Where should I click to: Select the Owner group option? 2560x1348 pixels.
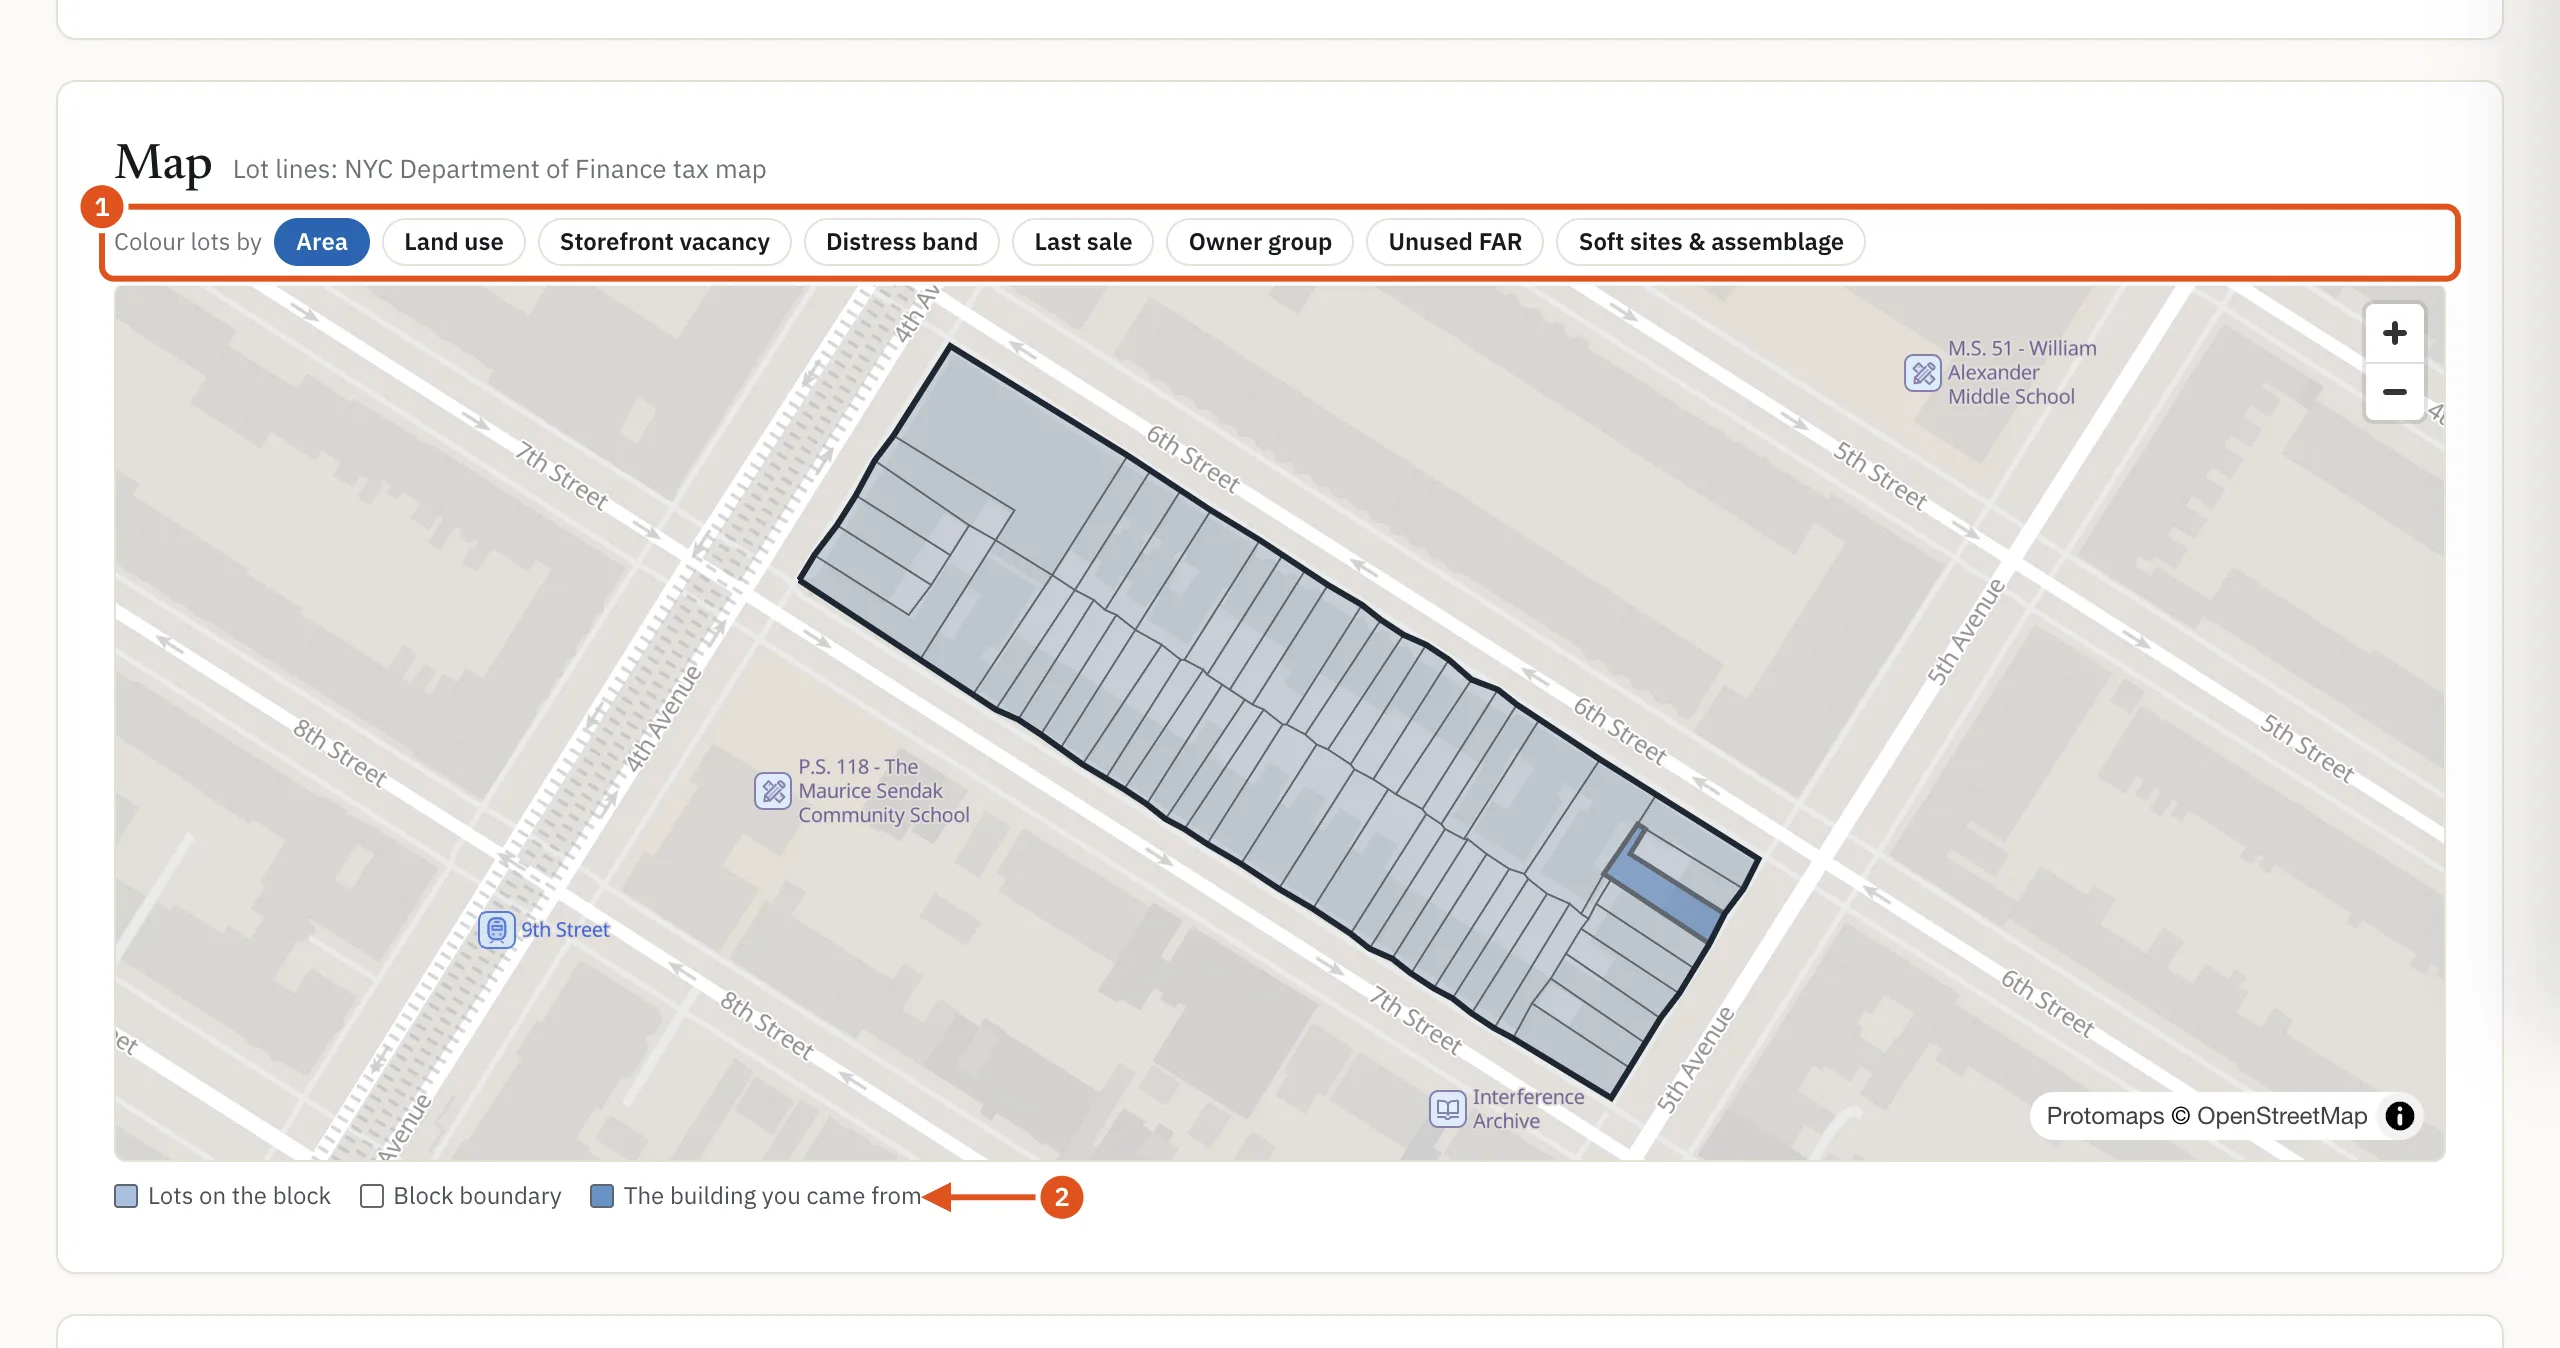click(x=1259, y=242)
